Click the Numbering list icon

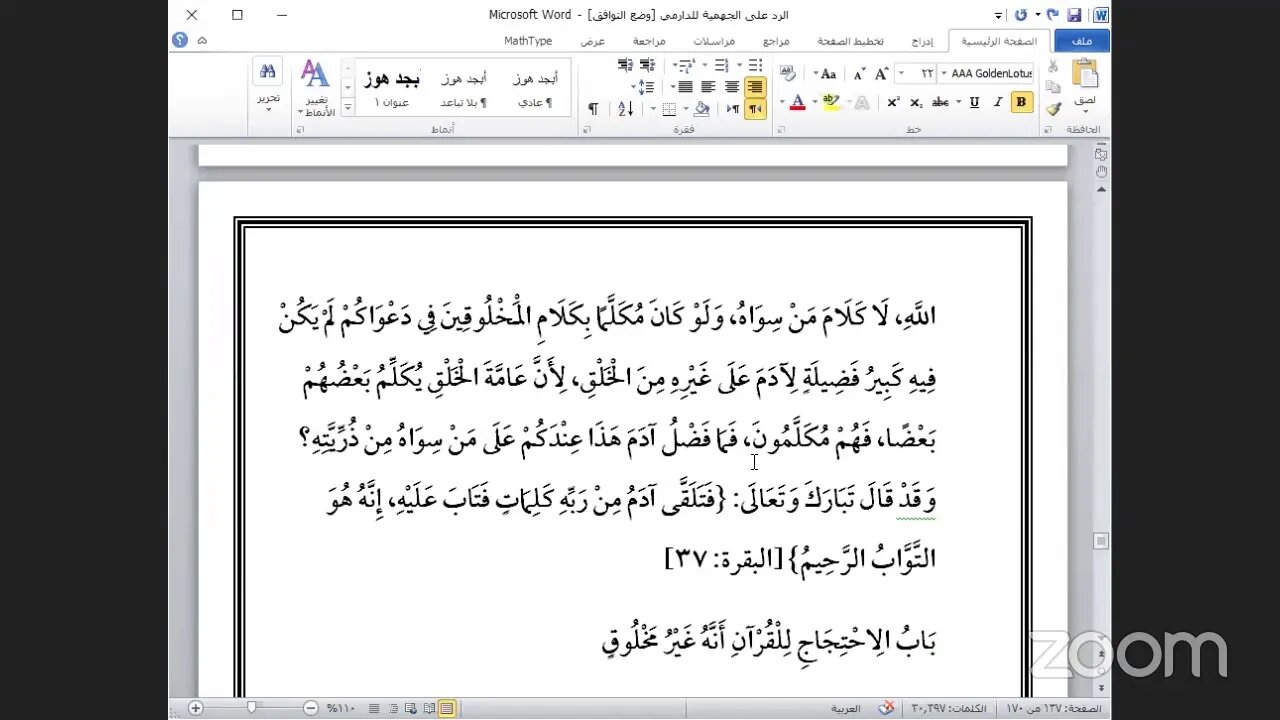[722, 65]
